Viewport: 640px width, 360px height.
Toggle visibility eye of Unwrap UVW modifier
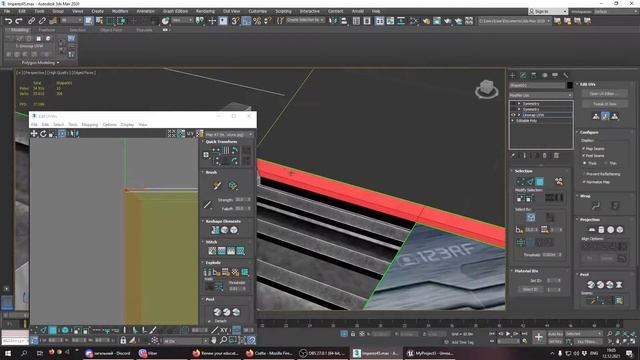[513, 115]
